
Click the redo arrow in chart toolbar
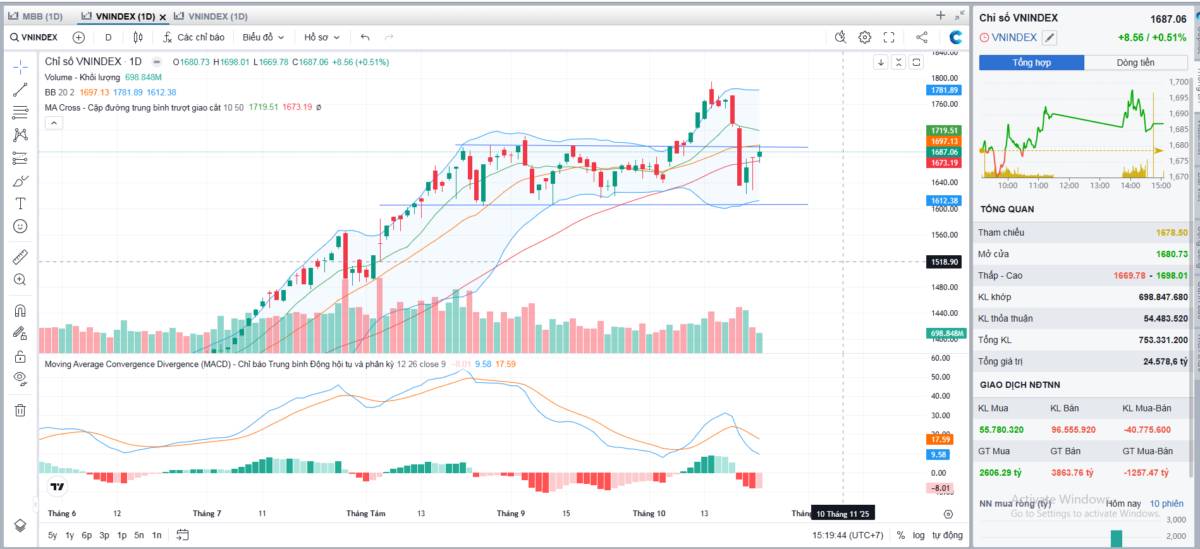click(x=389, y=37)
